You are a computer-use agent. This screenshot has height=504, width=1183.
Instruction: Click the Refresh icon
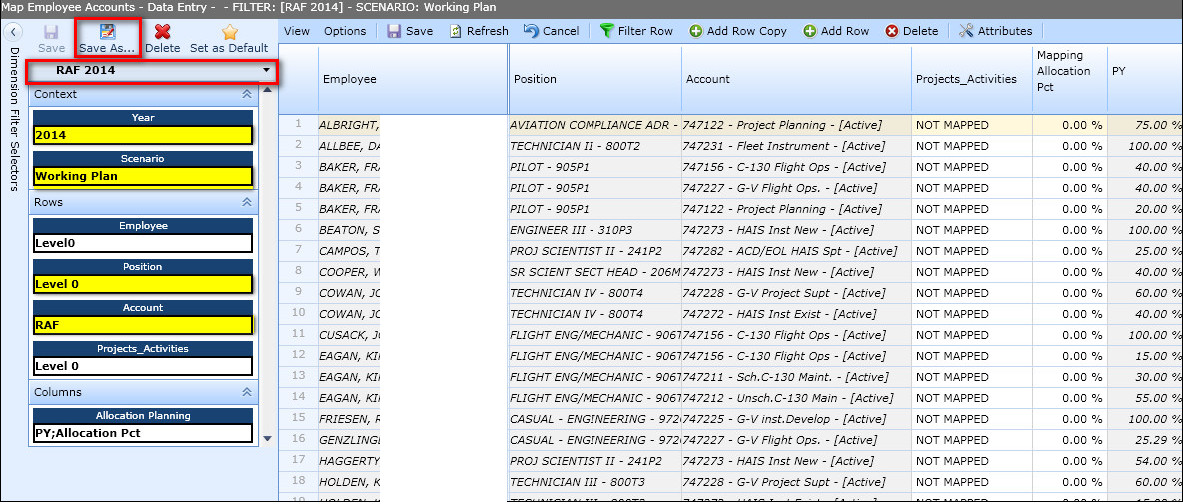click(x=456, y=31)
